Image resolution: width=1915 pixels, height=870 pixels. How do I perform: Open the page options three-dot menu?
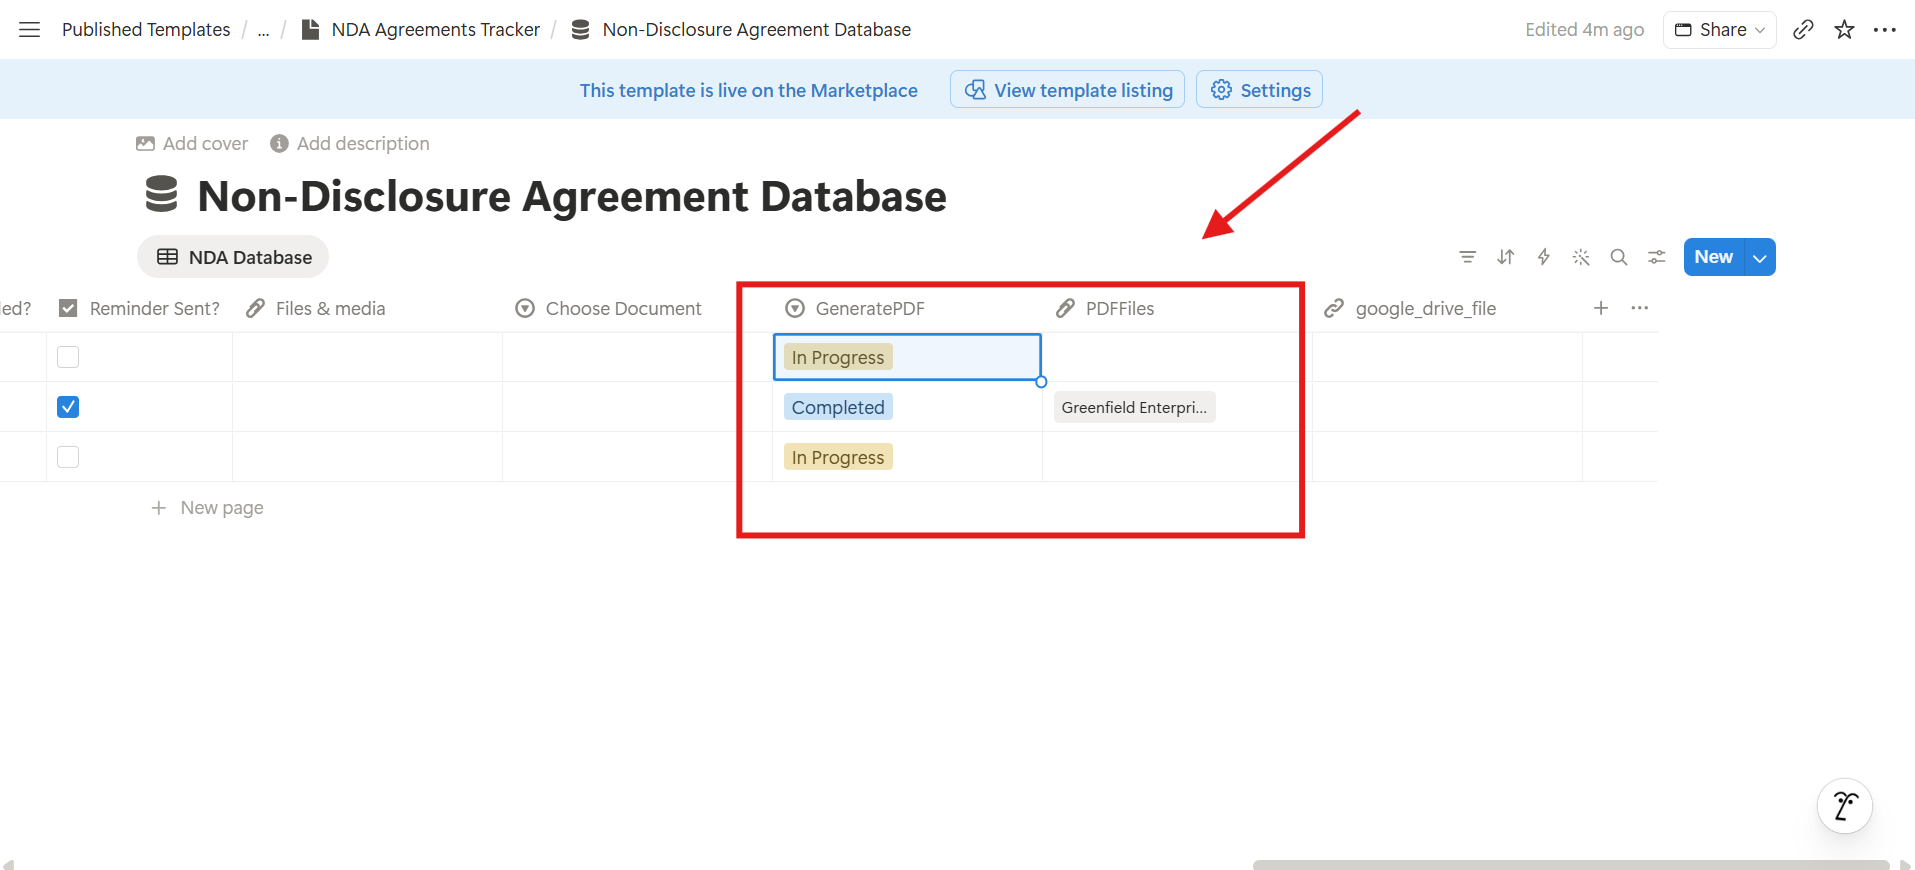[x=1885, y=30]
